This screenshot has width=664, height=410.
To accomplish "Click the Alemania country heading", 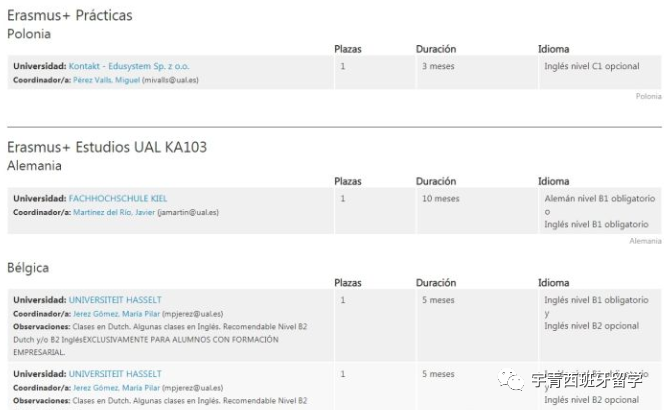I will coord(34,166).
